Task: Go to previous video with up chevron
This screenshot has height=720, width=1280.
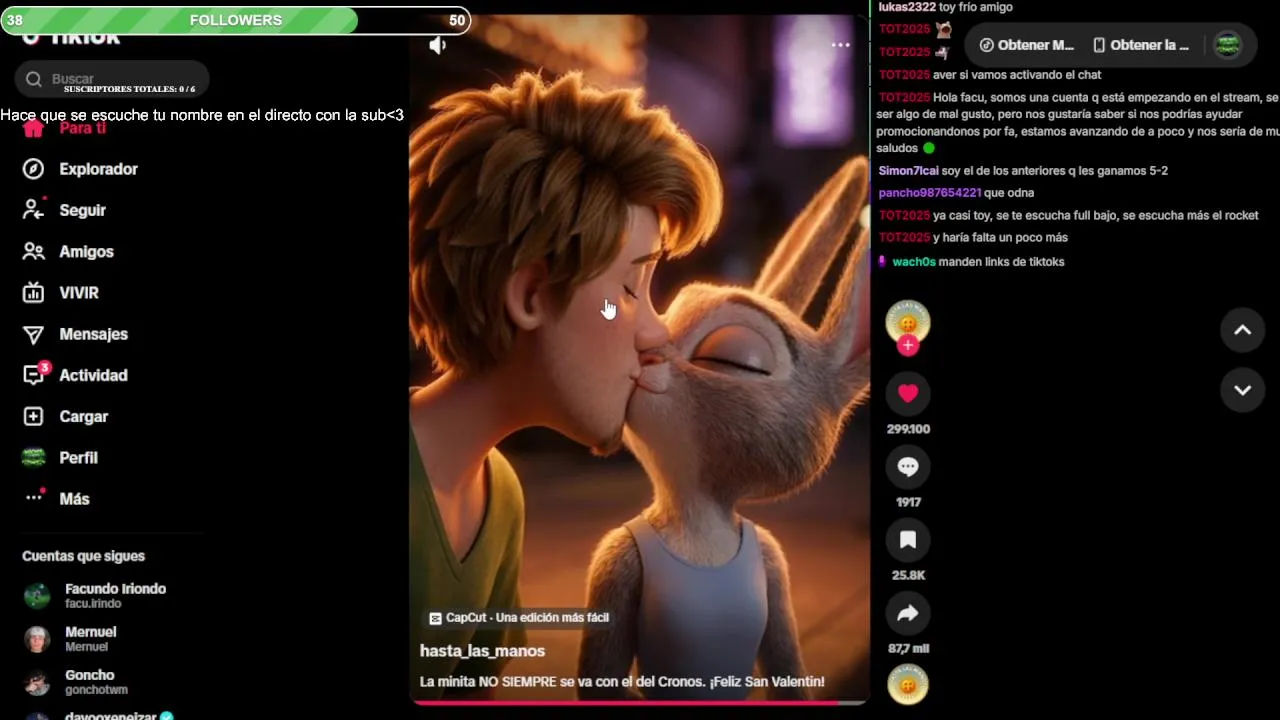Action: click(1242, 331)
